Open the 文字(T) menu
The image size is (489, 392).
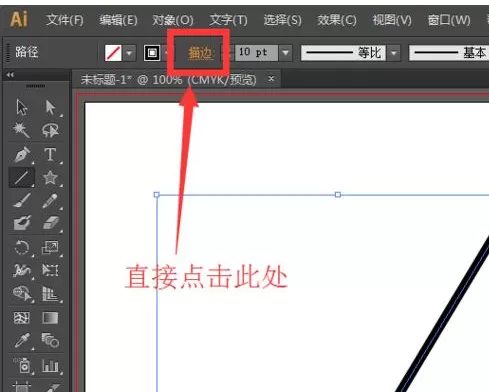click(x=228, y=20)
